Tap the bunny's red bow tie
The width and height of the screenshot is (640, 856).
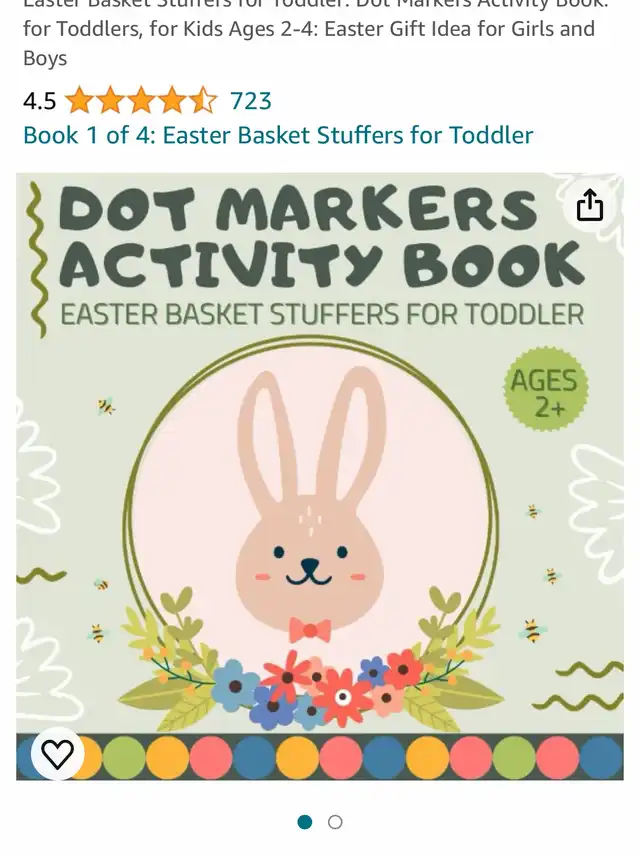[310, 631]
